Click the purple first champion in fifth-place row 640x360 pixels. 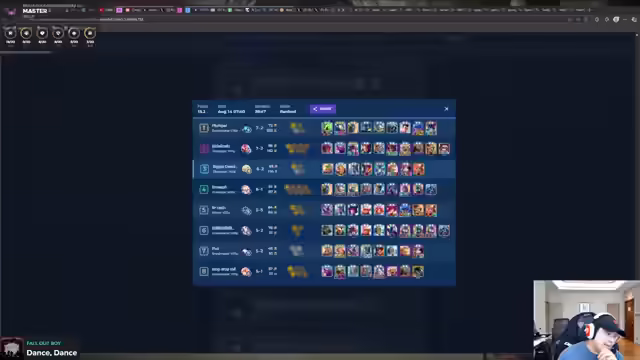point(327,210)
